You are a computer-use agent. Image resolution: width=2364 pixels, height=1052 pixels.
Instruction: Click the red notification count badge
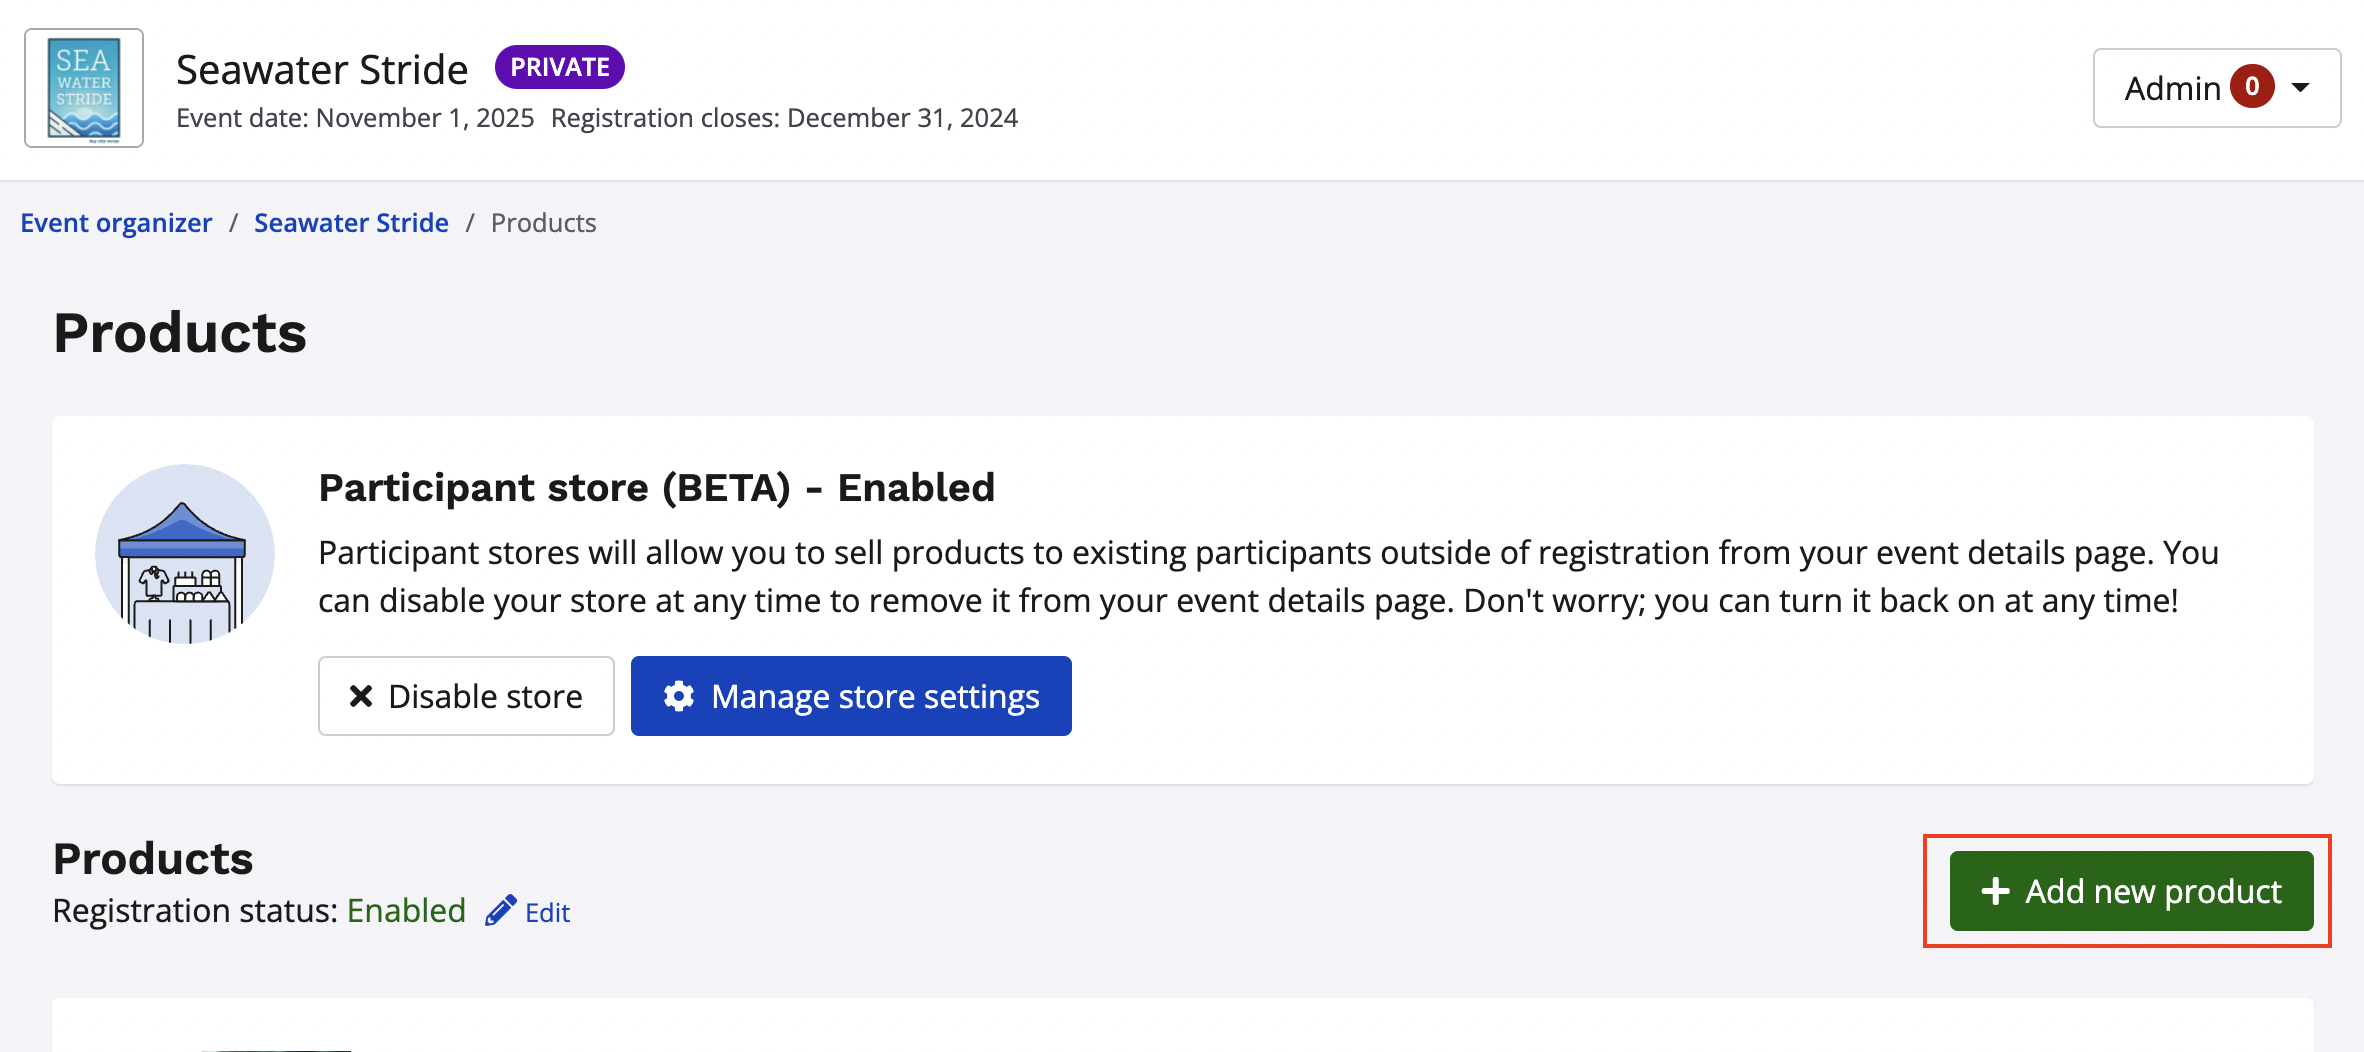point(2252,87)
